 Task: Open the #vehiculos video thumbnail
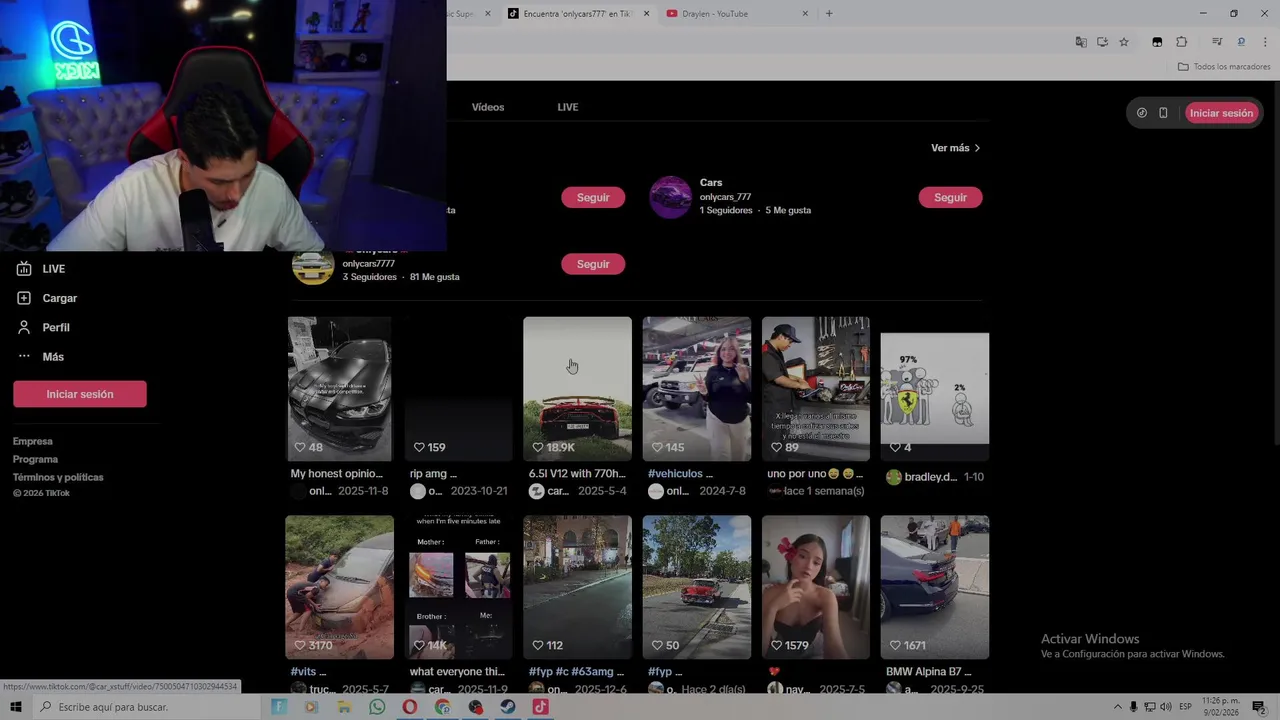697,389
